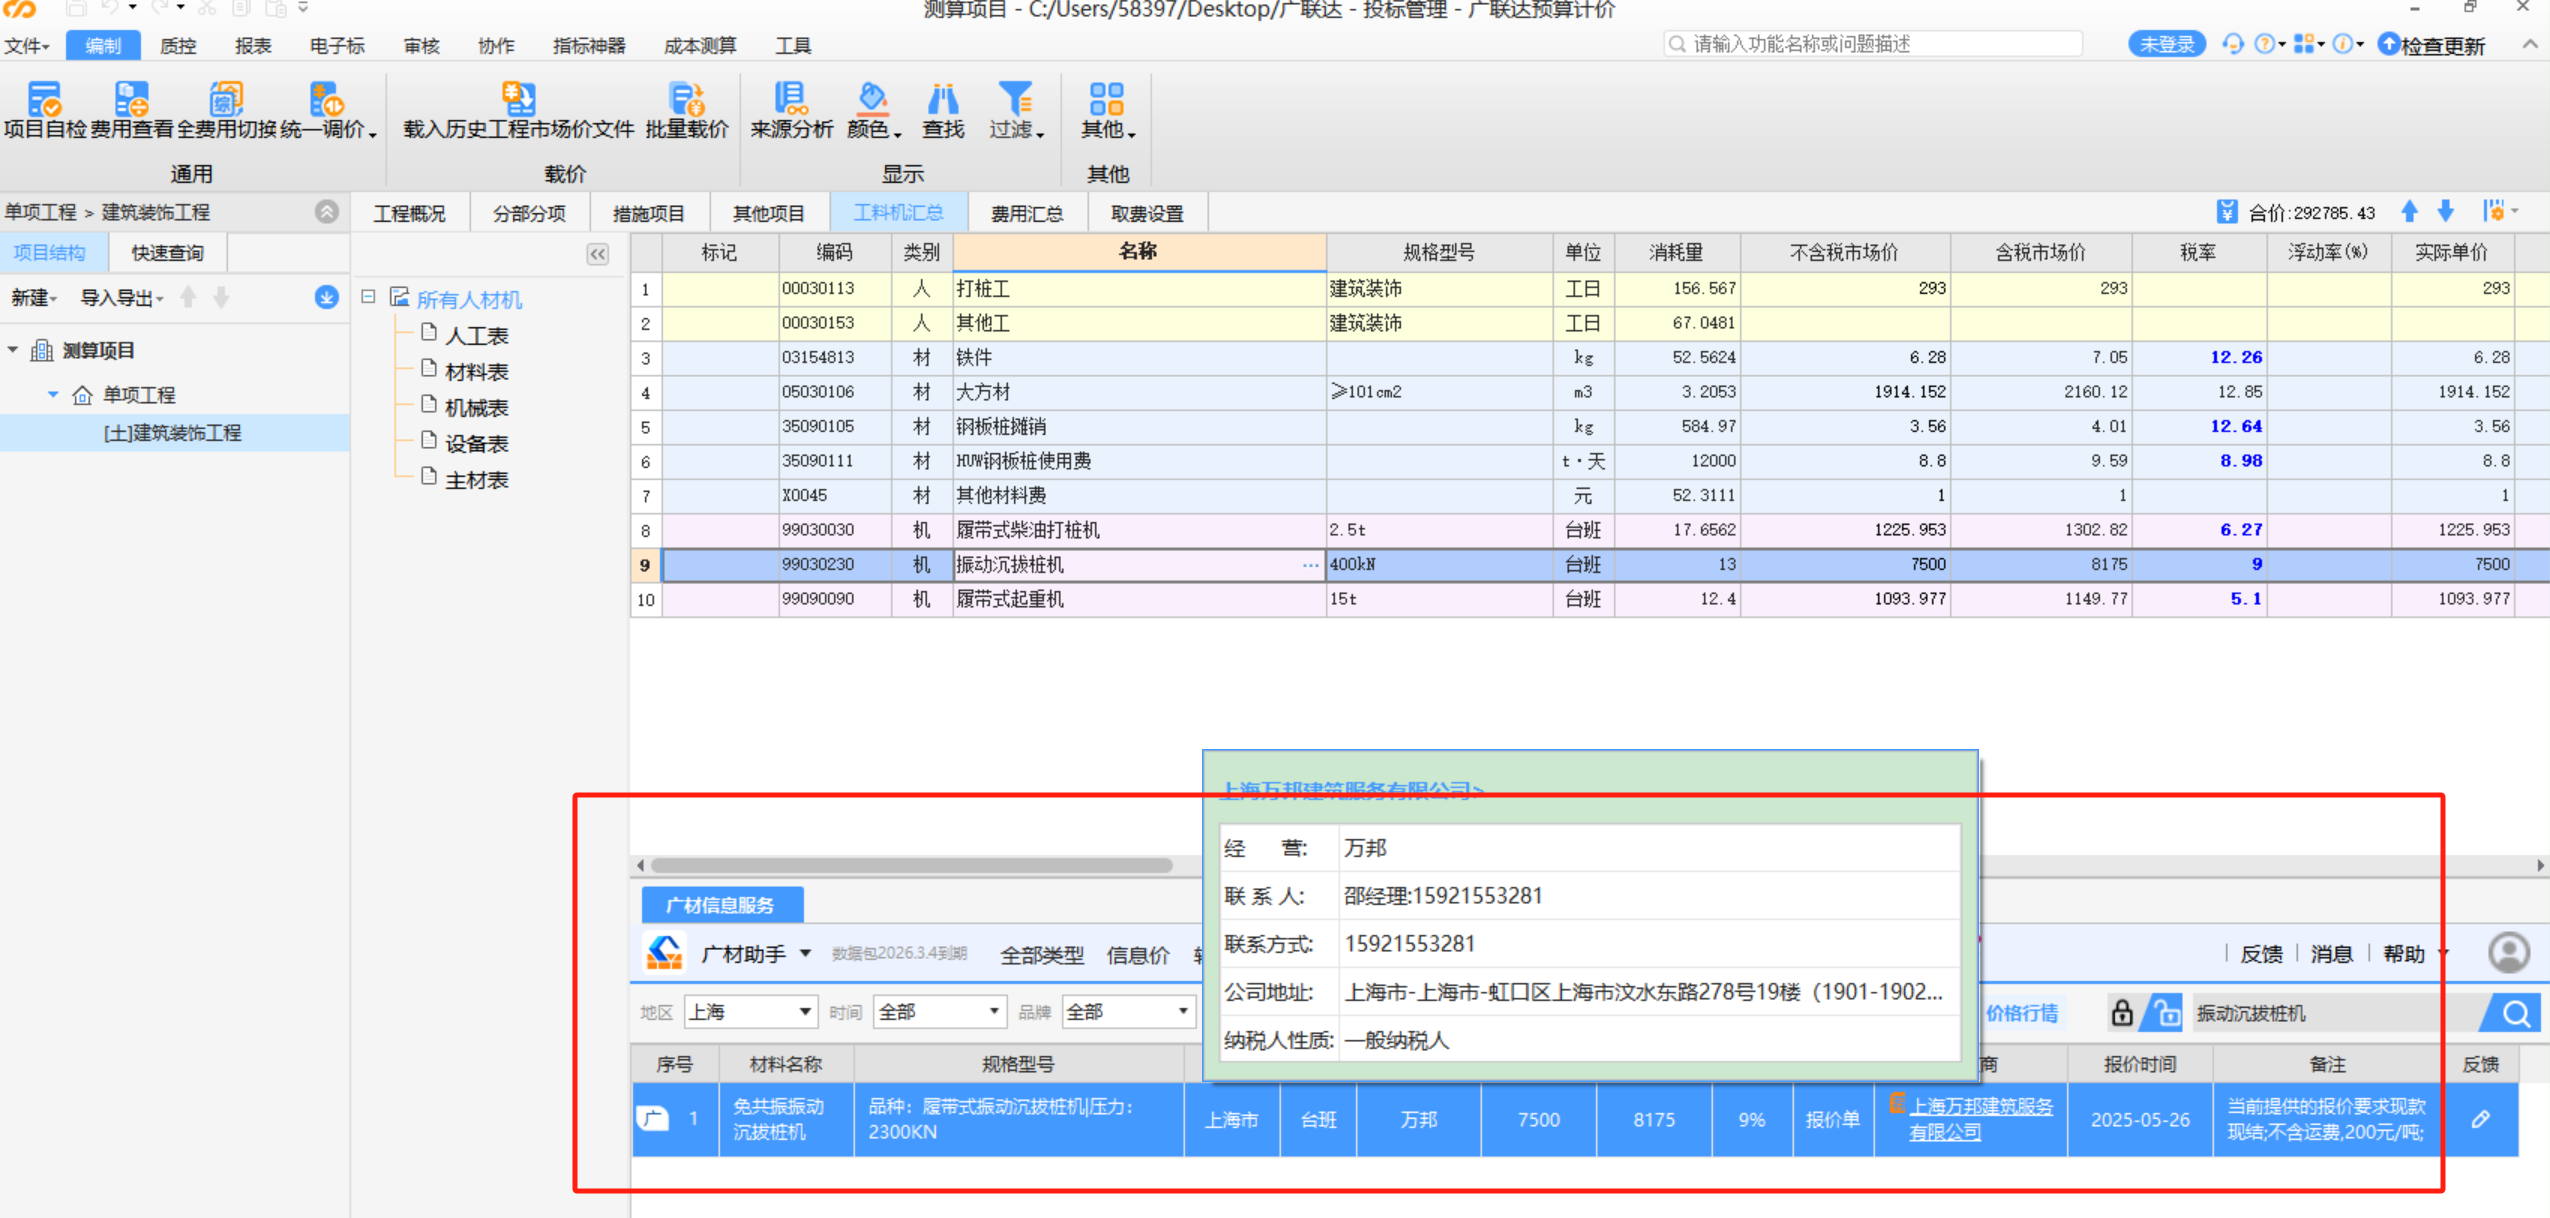Screen dimensions: 2550x1218
Task: Click the 上海万邦建筑服务有限公司 link
Action: point(1980,1107)
